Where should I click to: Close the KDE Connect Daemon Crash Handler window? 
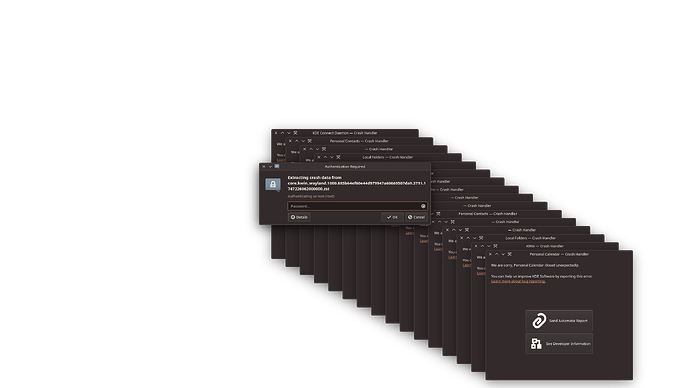point(276,133)
